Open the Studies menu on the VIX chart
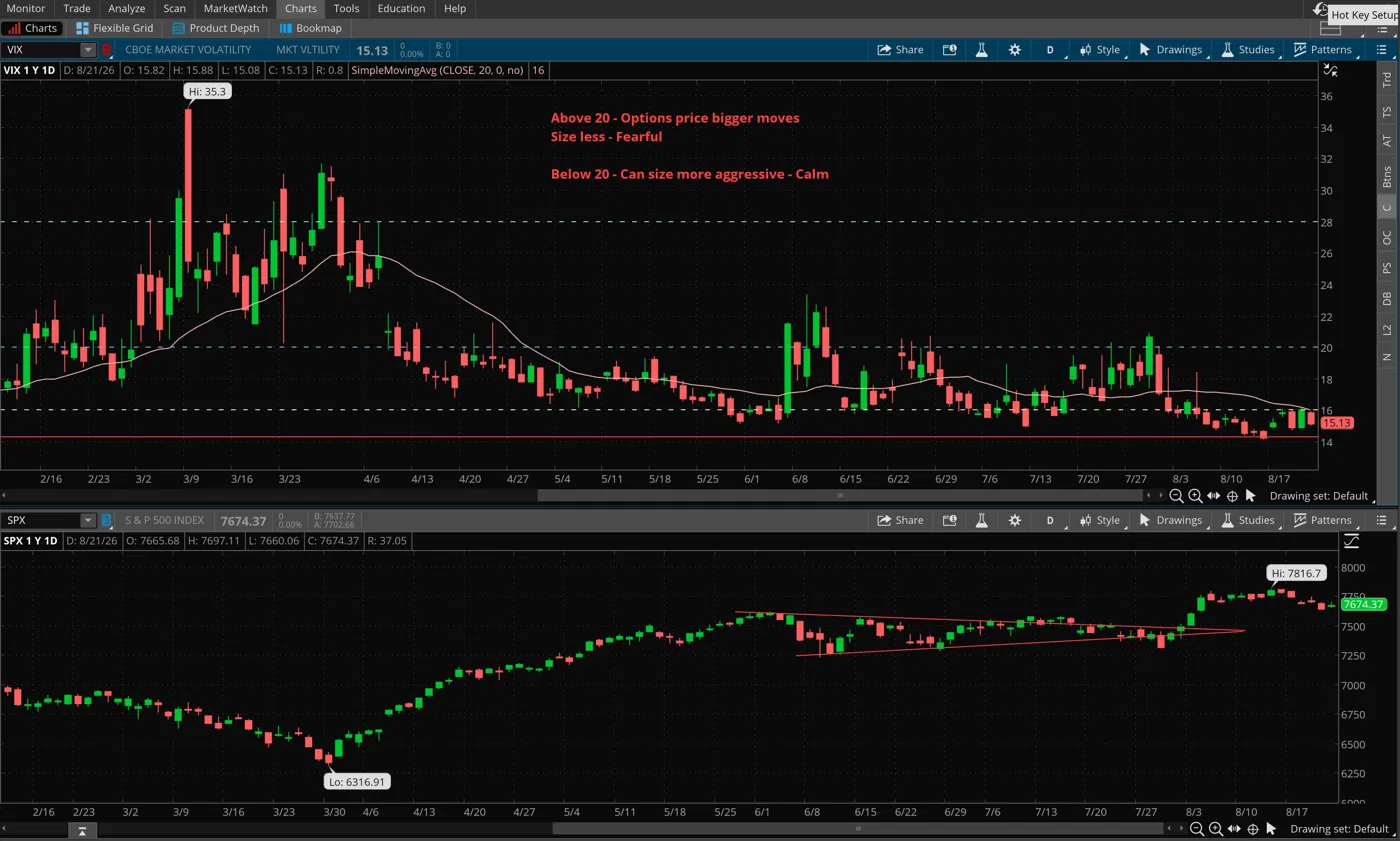The image size is (1400, 841). [1246, 49]
